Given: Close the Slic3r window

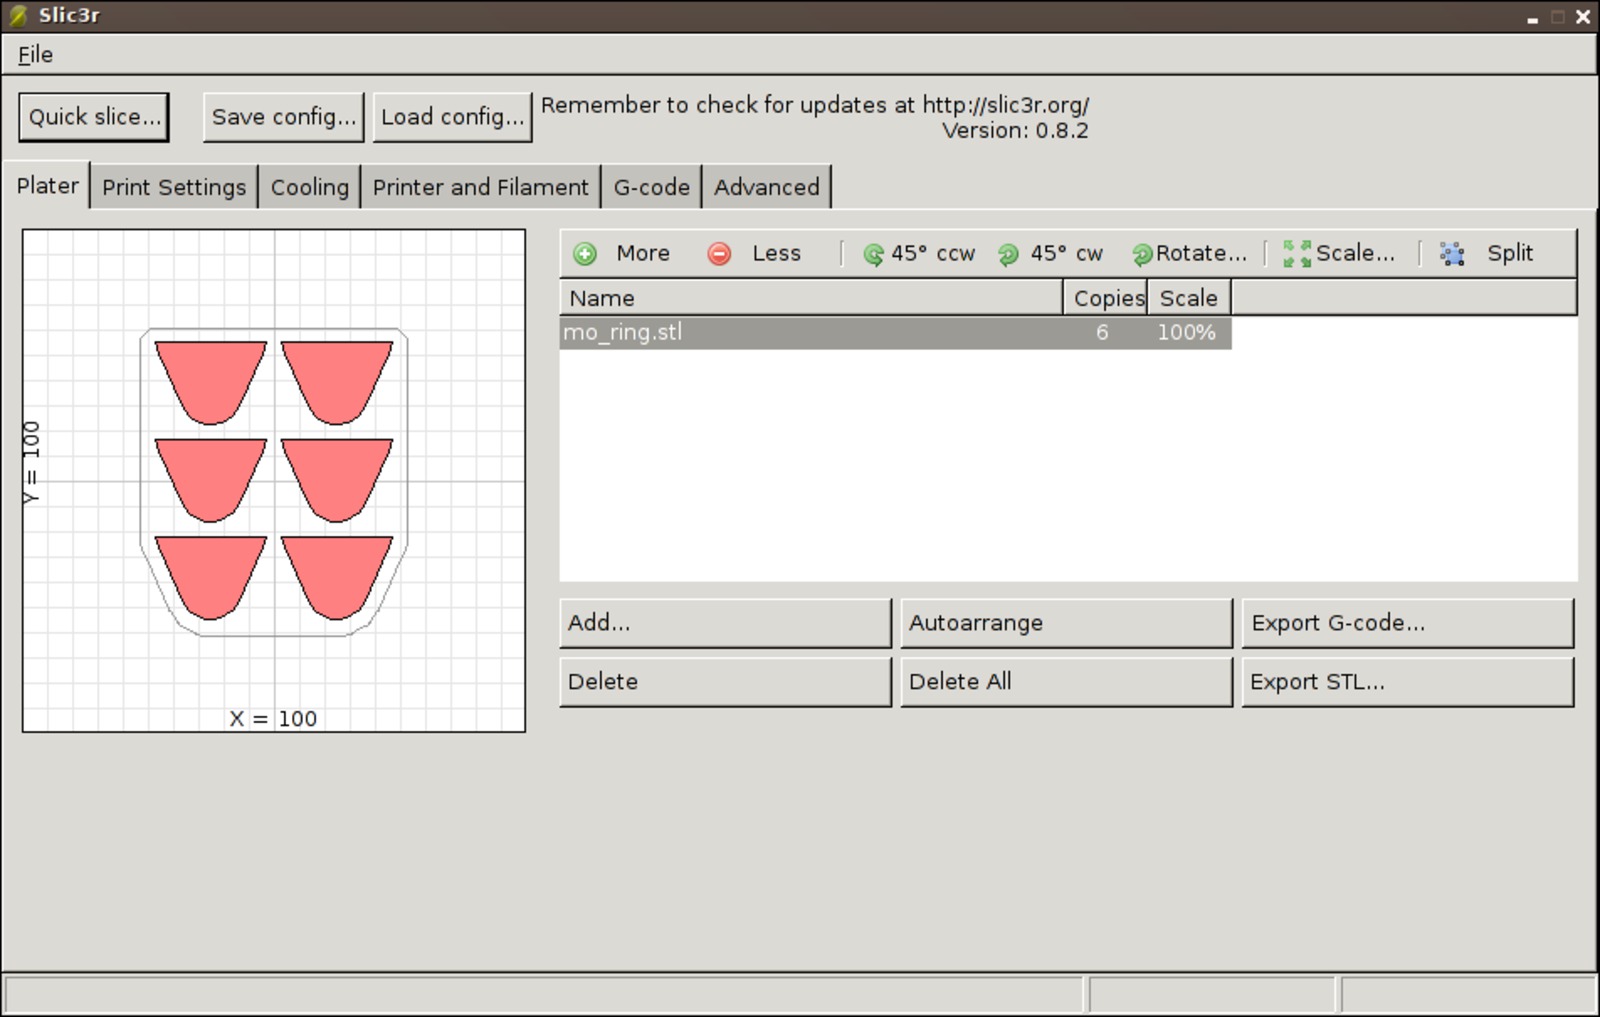Looking at the screenshot, I should [x=1583, y=17].
